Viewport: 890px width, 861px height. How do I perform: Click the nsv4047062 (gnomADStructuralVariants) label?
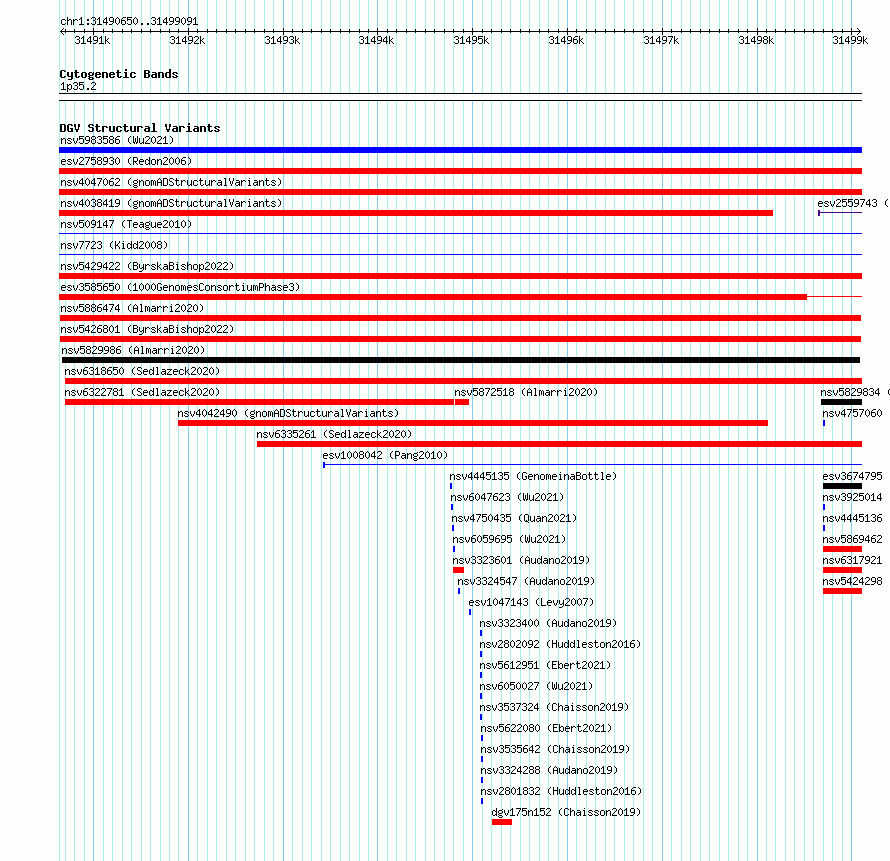(171, 182)
